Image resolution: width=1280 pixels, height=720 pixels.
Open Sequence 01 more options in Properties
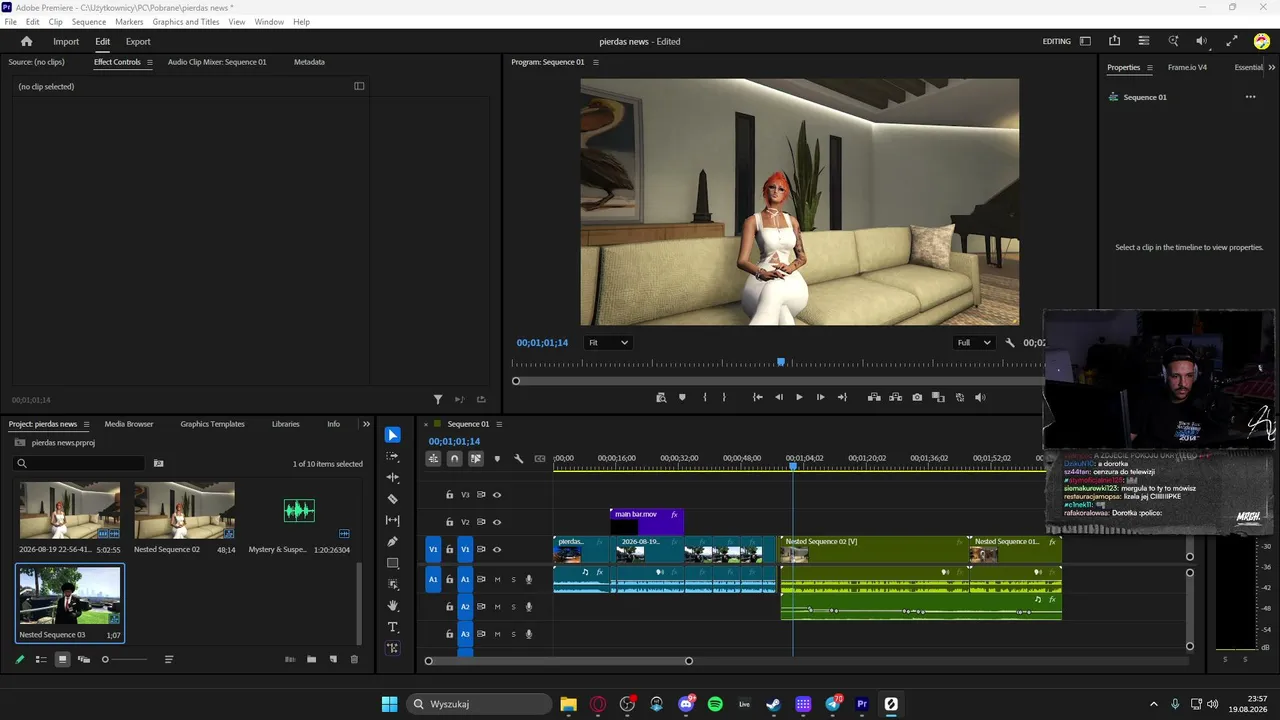tap(1250, 97)
